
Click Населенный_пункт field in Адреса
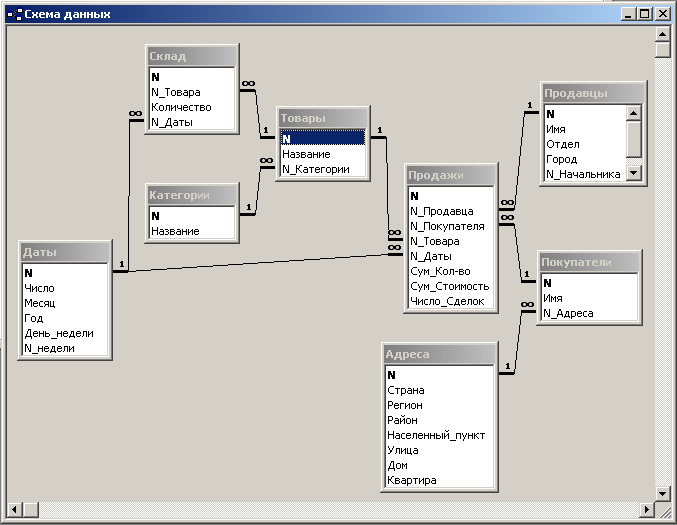pyautogui.click(x=439, y=435)
